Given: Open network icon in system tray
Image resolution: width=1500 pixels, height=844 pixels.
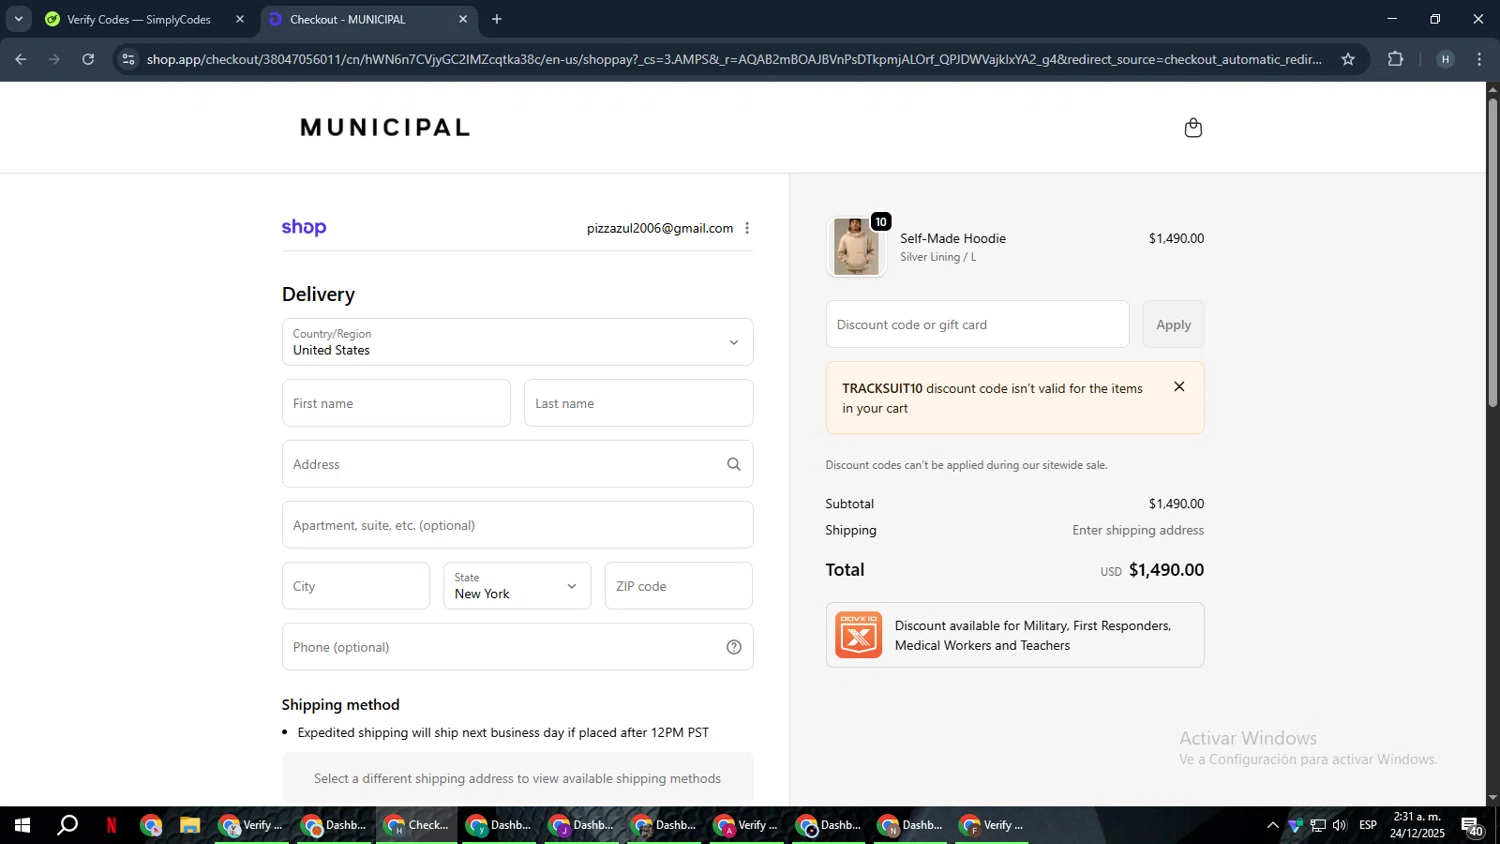Looking at the screenshot, I should pyautogui.click(x=1318, y=825).
